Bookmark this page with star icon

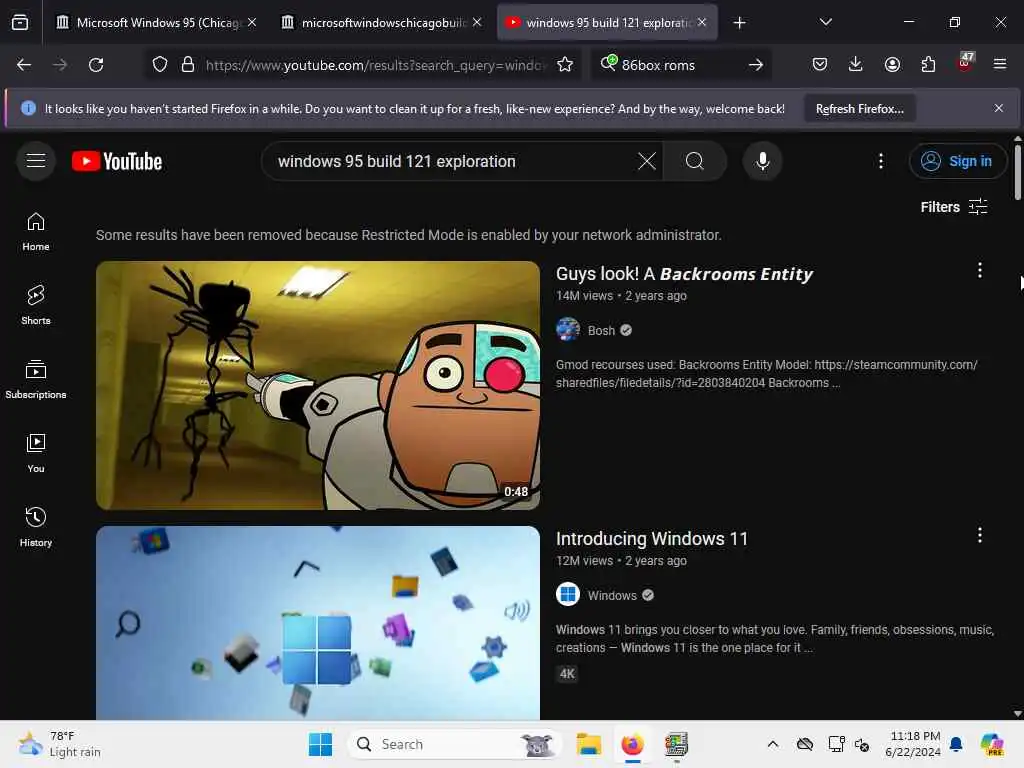coord(565,65)
